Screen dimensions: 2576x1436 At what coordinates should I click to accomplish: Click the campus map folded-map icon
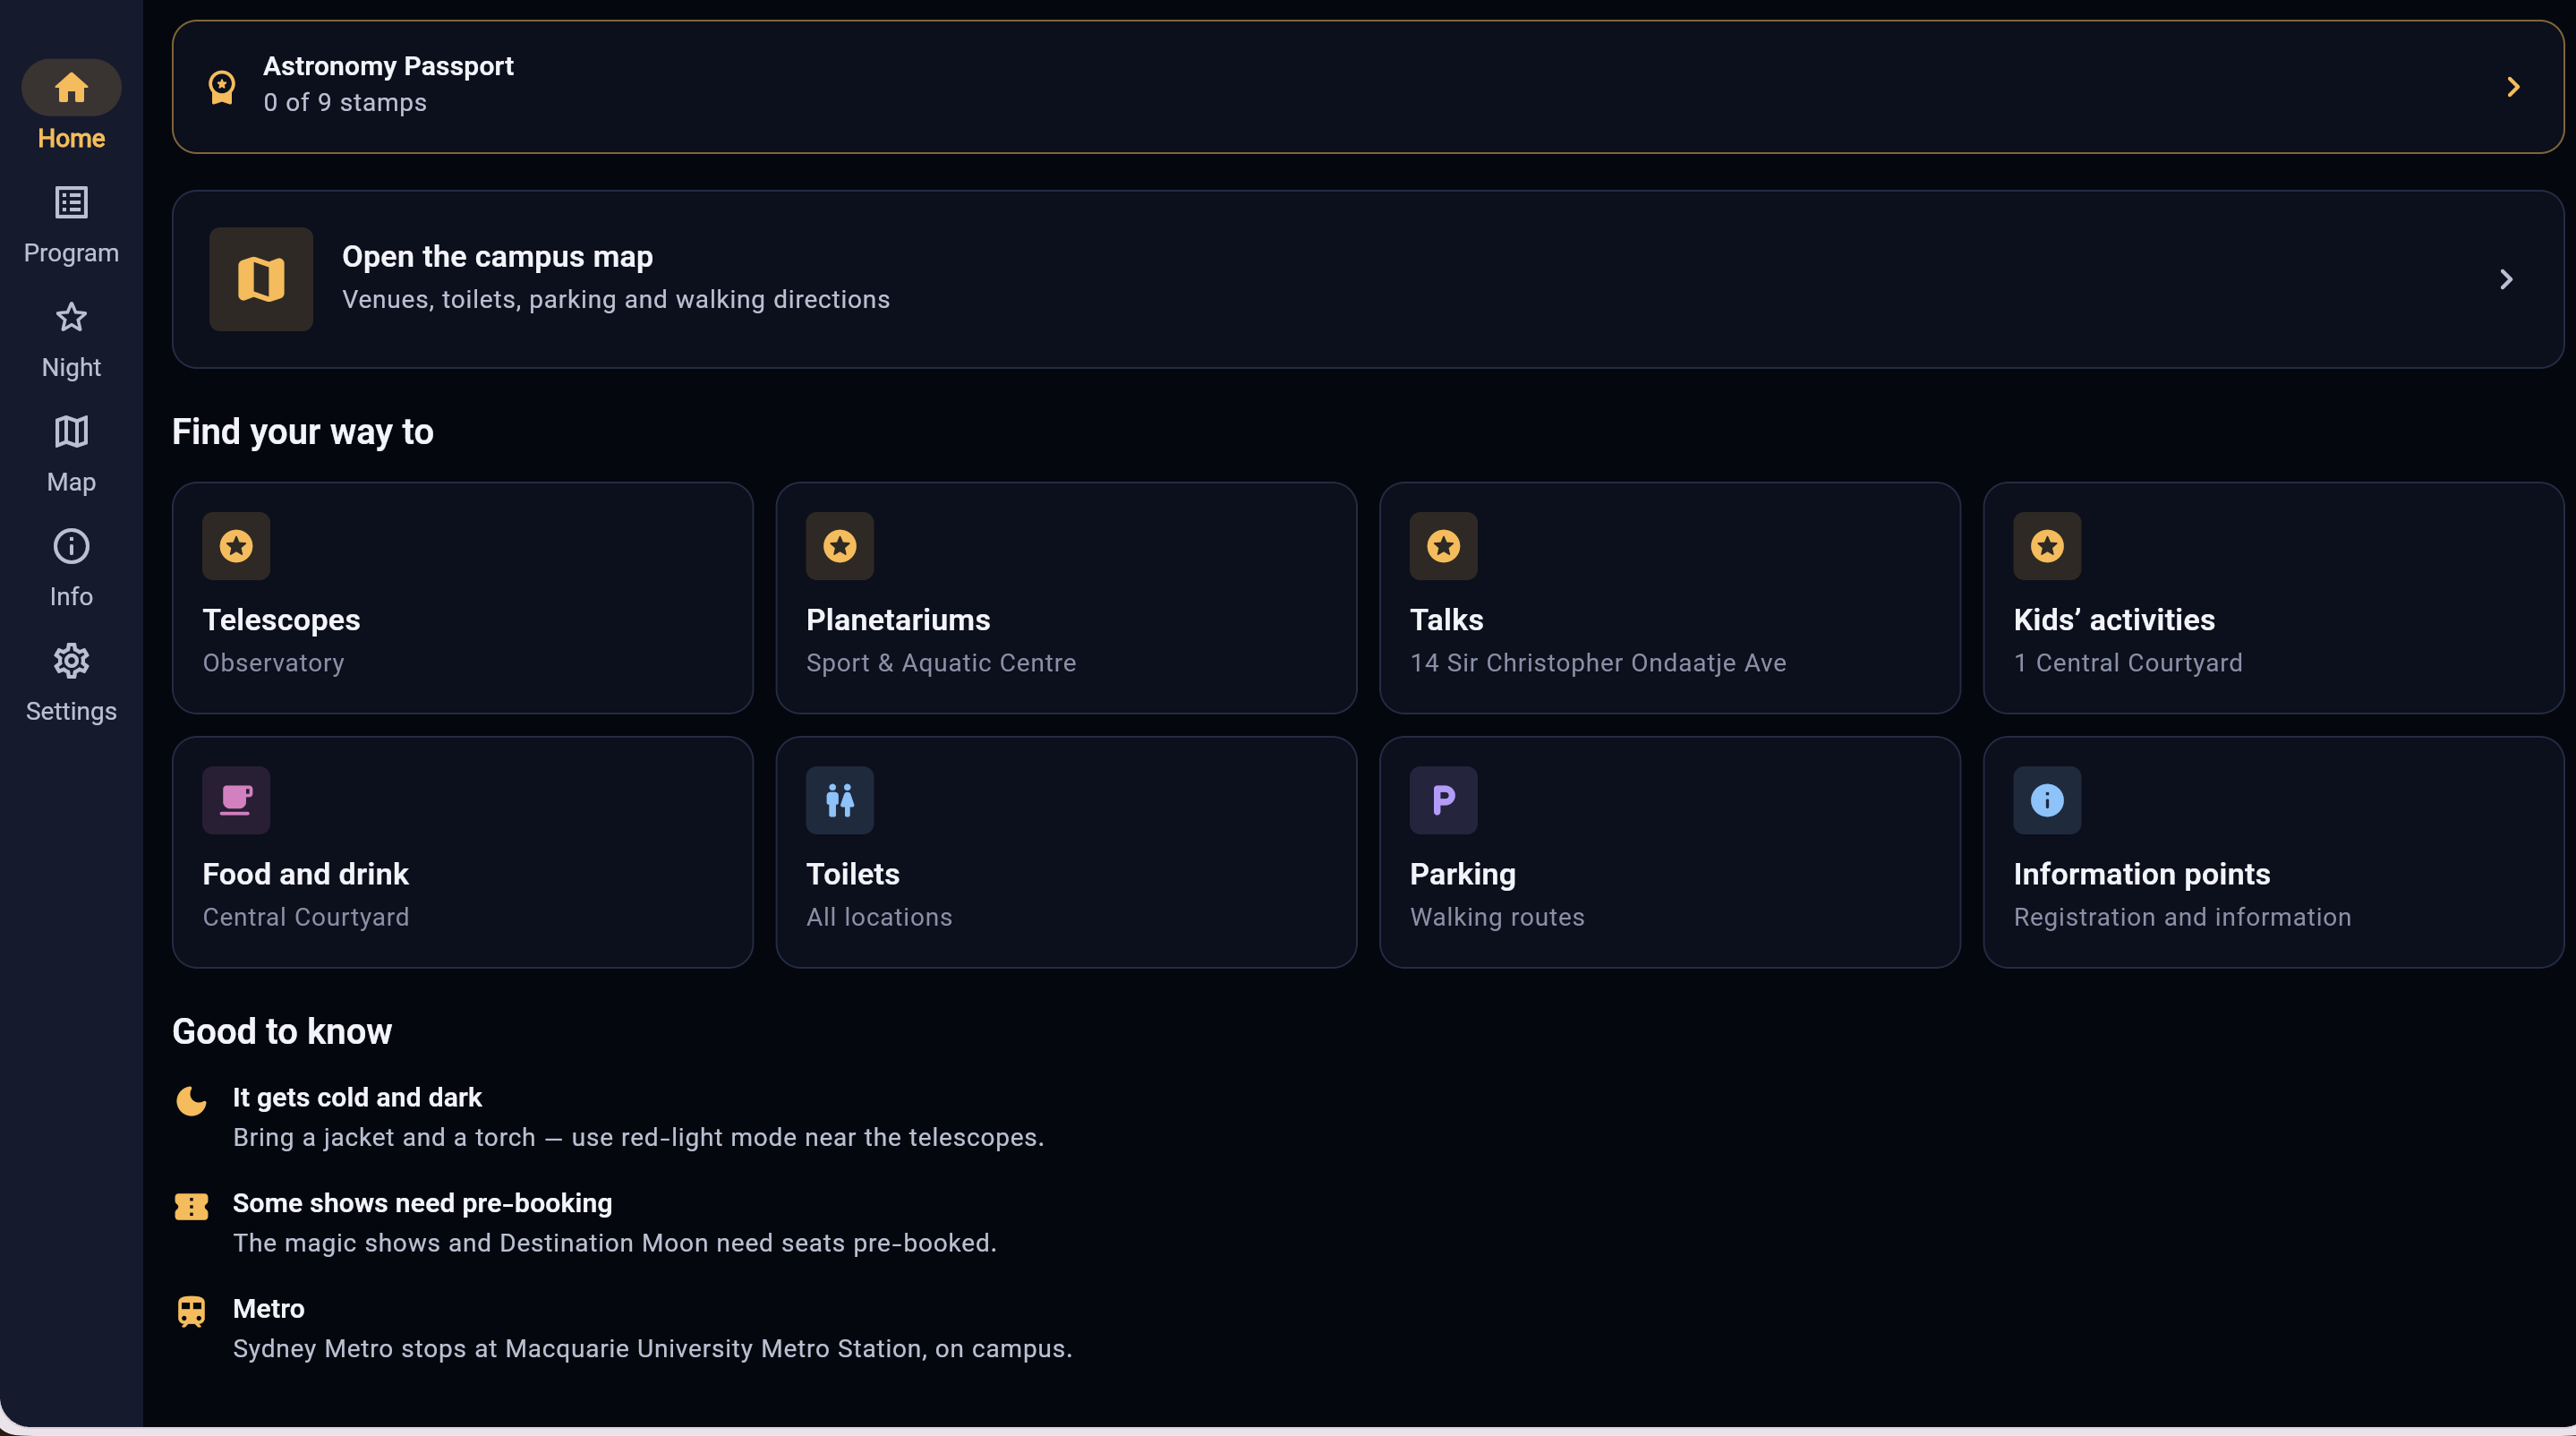(261, 279)
